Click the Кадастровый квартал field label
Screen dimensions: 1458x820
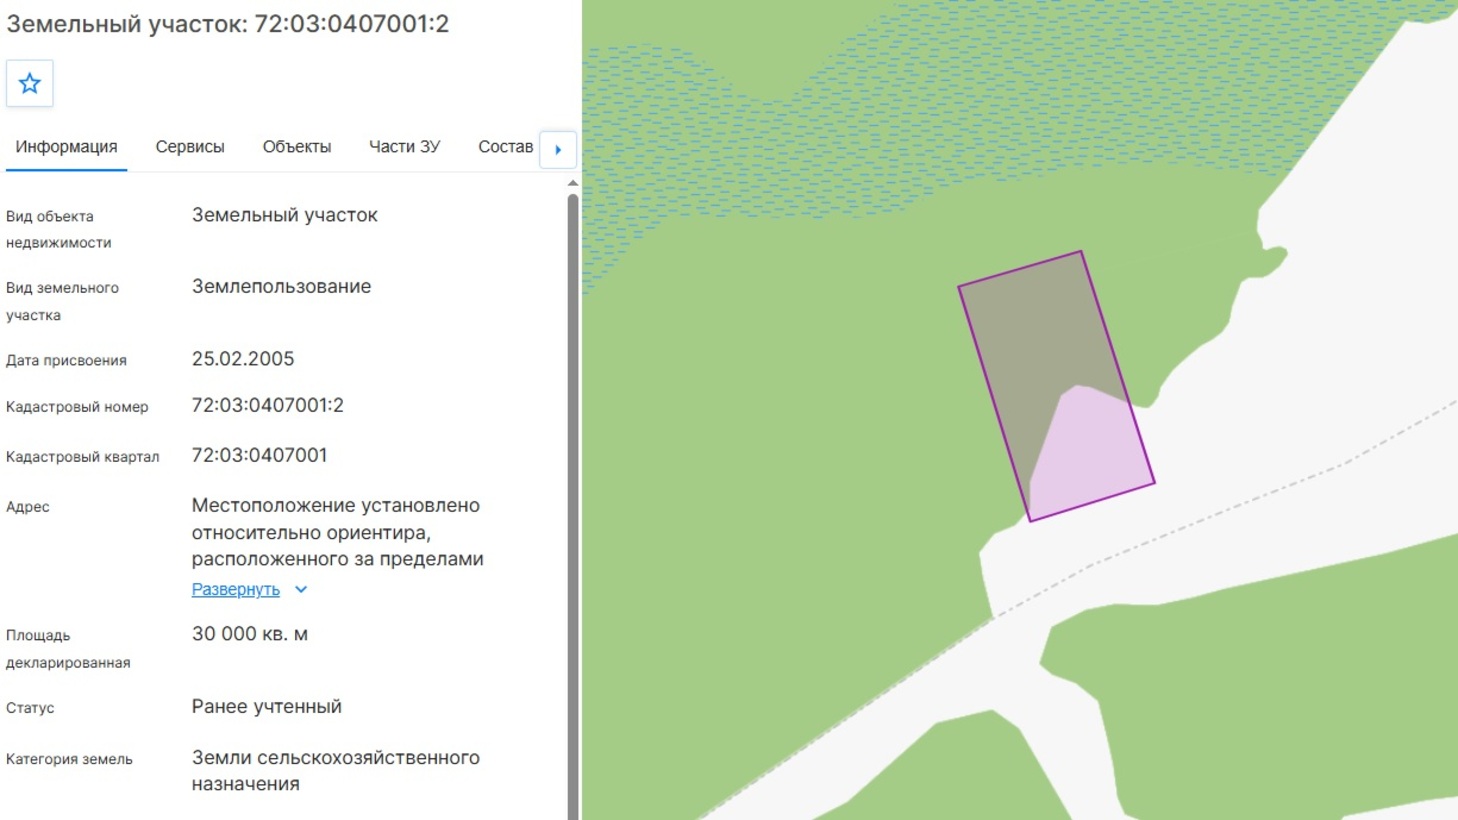[x=83, y=457]
